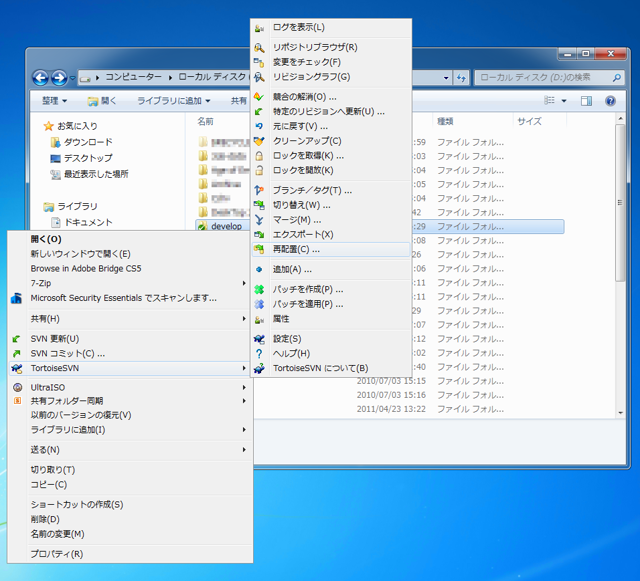
Task: Open the view options dropdown arrow
Action: pyautogui.click(x=564, y=101)
